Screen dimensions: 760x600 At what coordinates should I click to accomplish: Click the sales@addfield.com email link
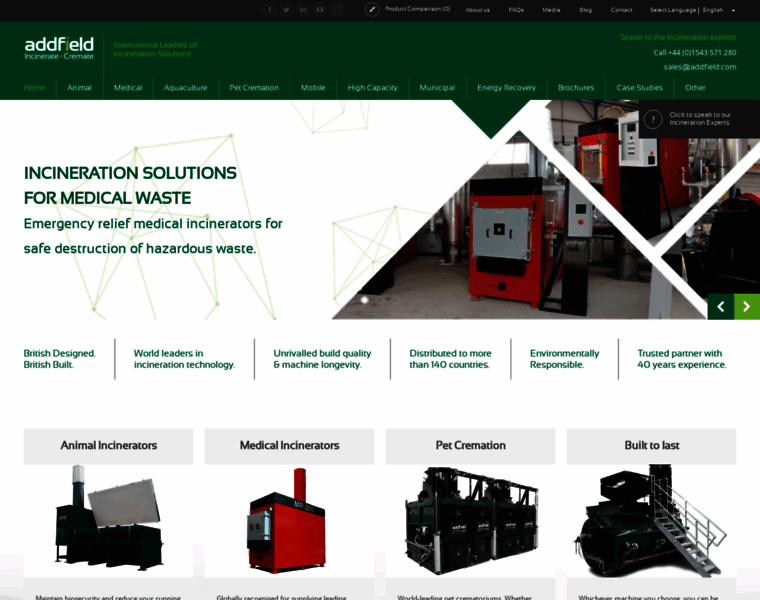[x=699, y=67]
